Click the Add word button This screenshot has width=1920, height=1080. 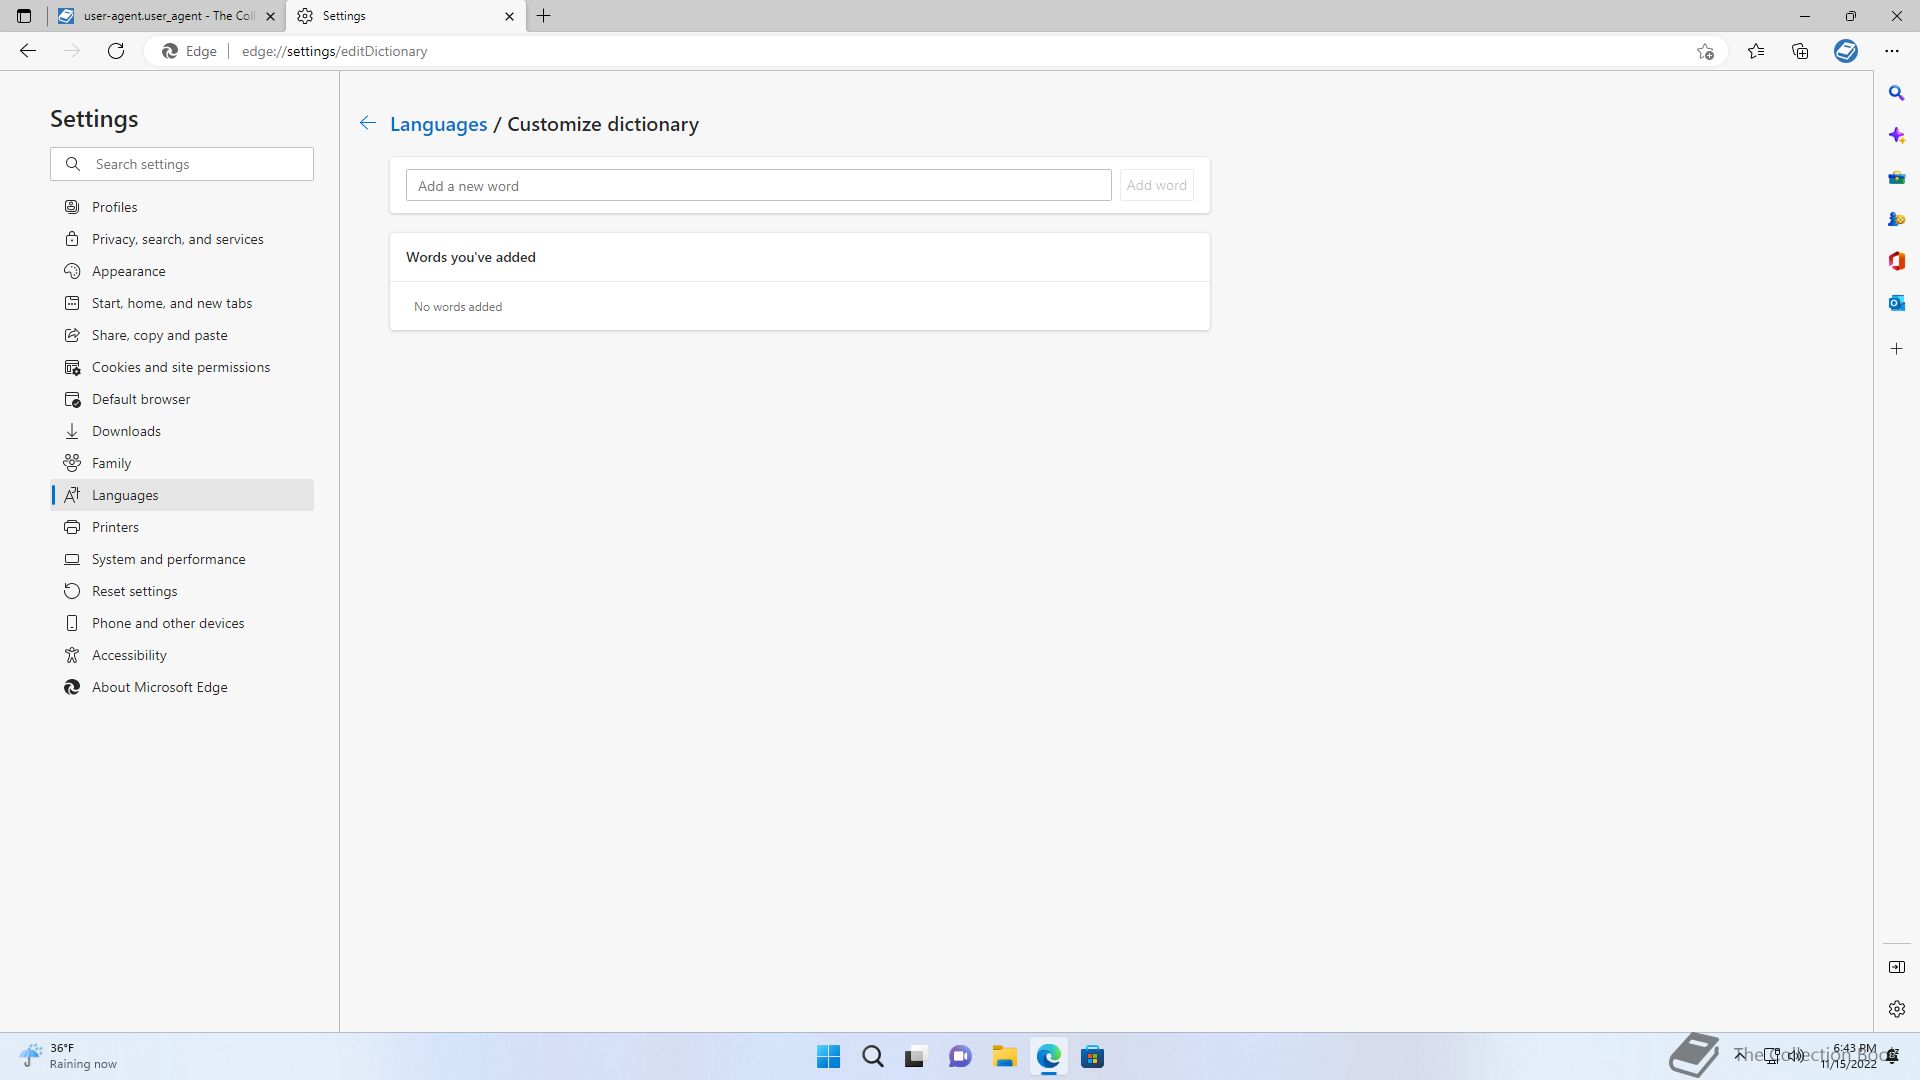[1156, 185]
